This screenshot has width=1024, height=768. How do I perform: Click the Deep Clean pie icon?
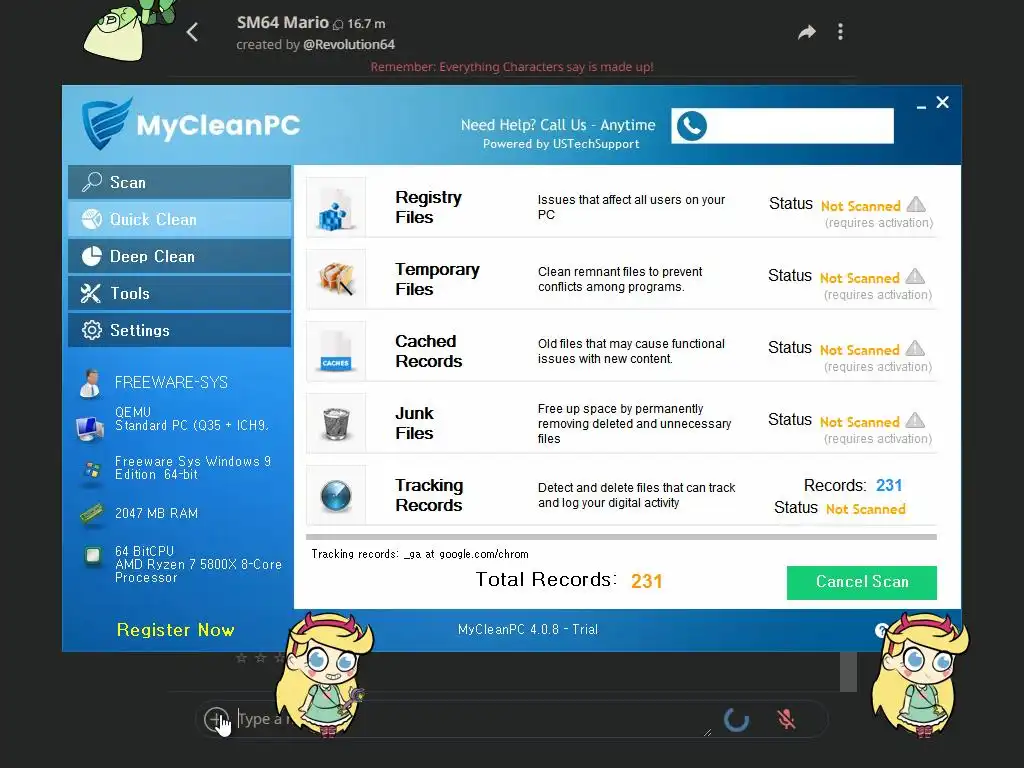[91, 256]
